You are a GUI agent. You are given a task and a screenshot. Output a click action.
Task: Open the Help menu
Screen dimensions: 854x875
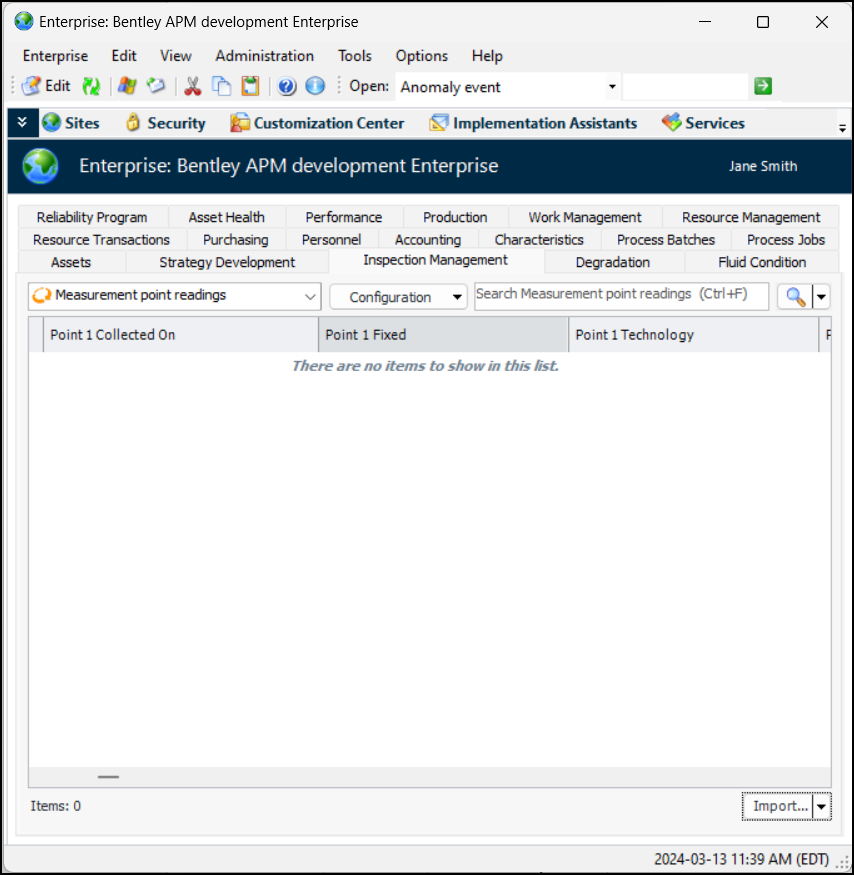487,56
